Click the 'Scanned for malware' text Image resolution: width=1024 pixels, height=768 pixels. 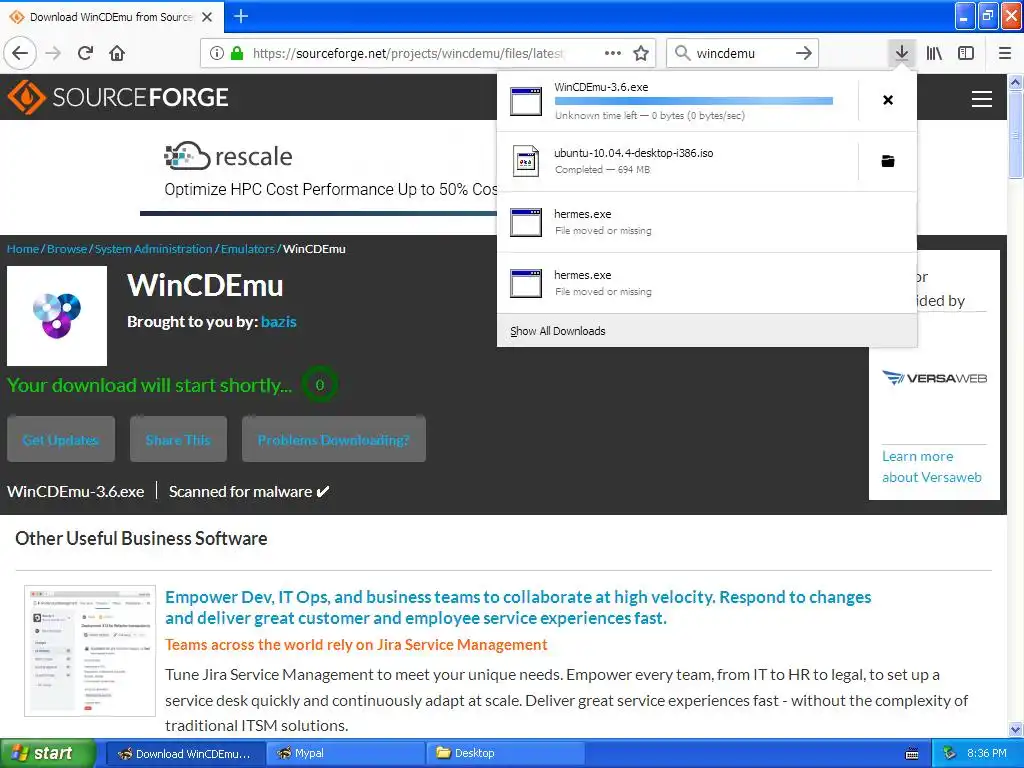point(241,492)
